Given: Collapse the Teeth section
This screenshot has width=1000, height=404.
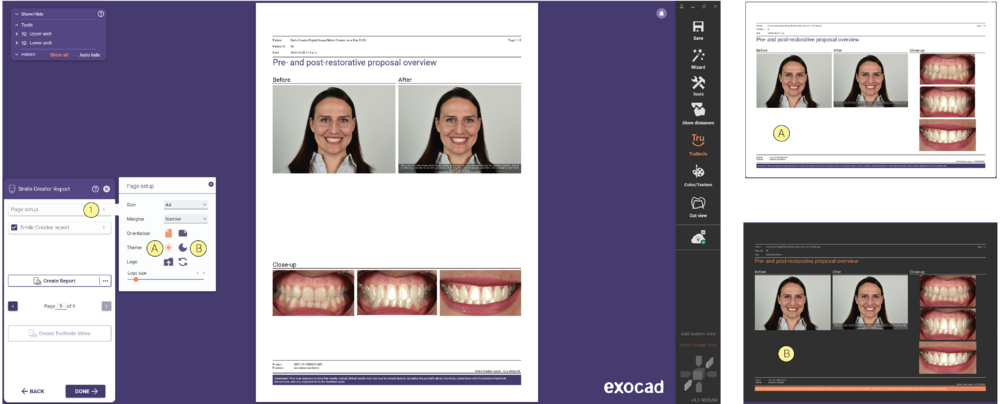Looking at the screenshot, I should click(17, 25).
